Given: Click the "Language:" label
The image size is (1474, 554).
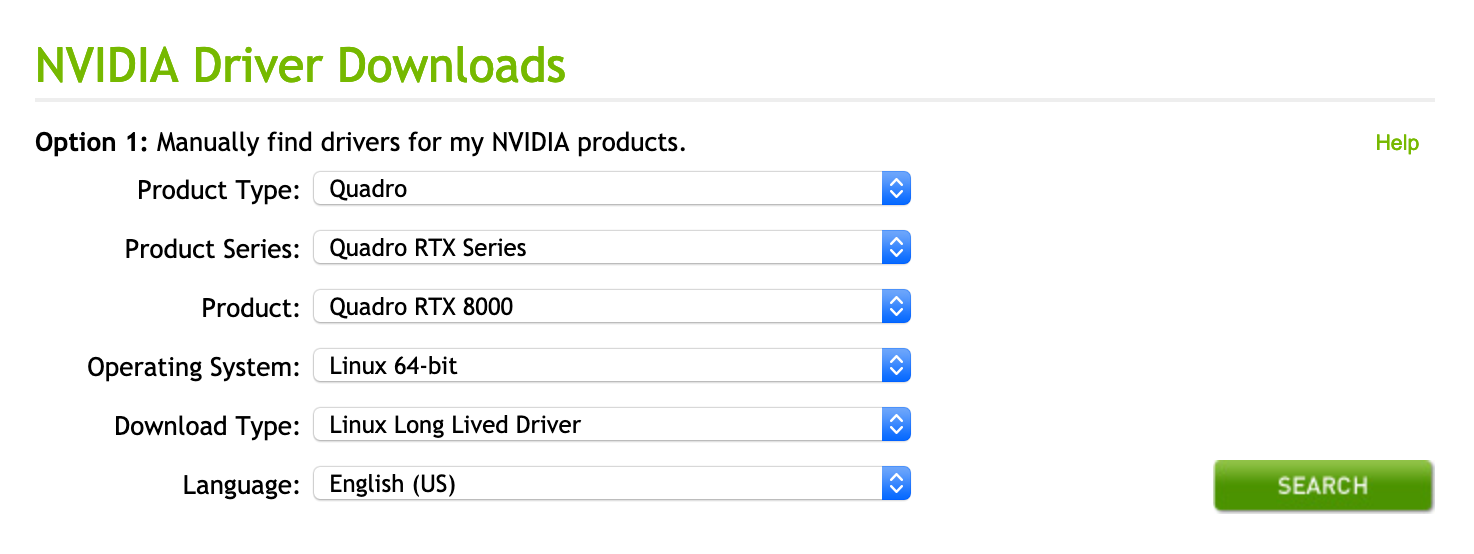Looking at the screenshot, I should tap(241, 487).
